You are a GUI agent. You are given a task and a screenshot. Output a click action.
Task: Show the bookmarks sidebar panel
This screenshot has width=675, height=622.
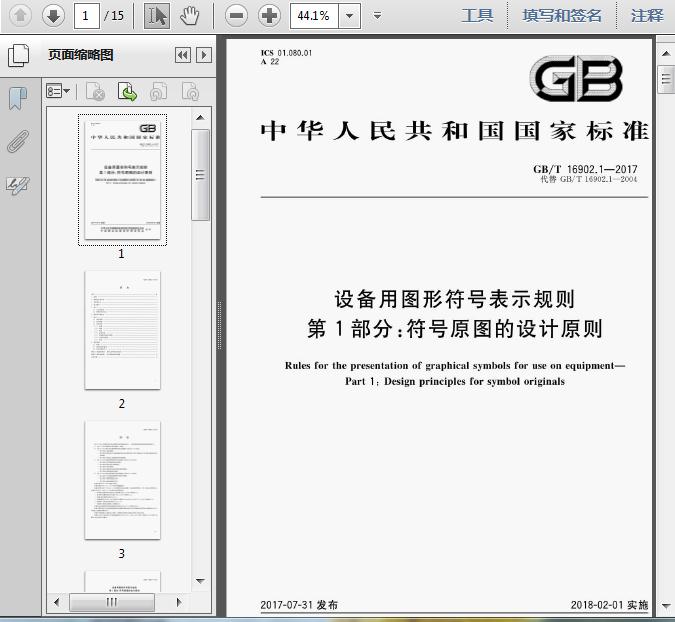(18, 98)
